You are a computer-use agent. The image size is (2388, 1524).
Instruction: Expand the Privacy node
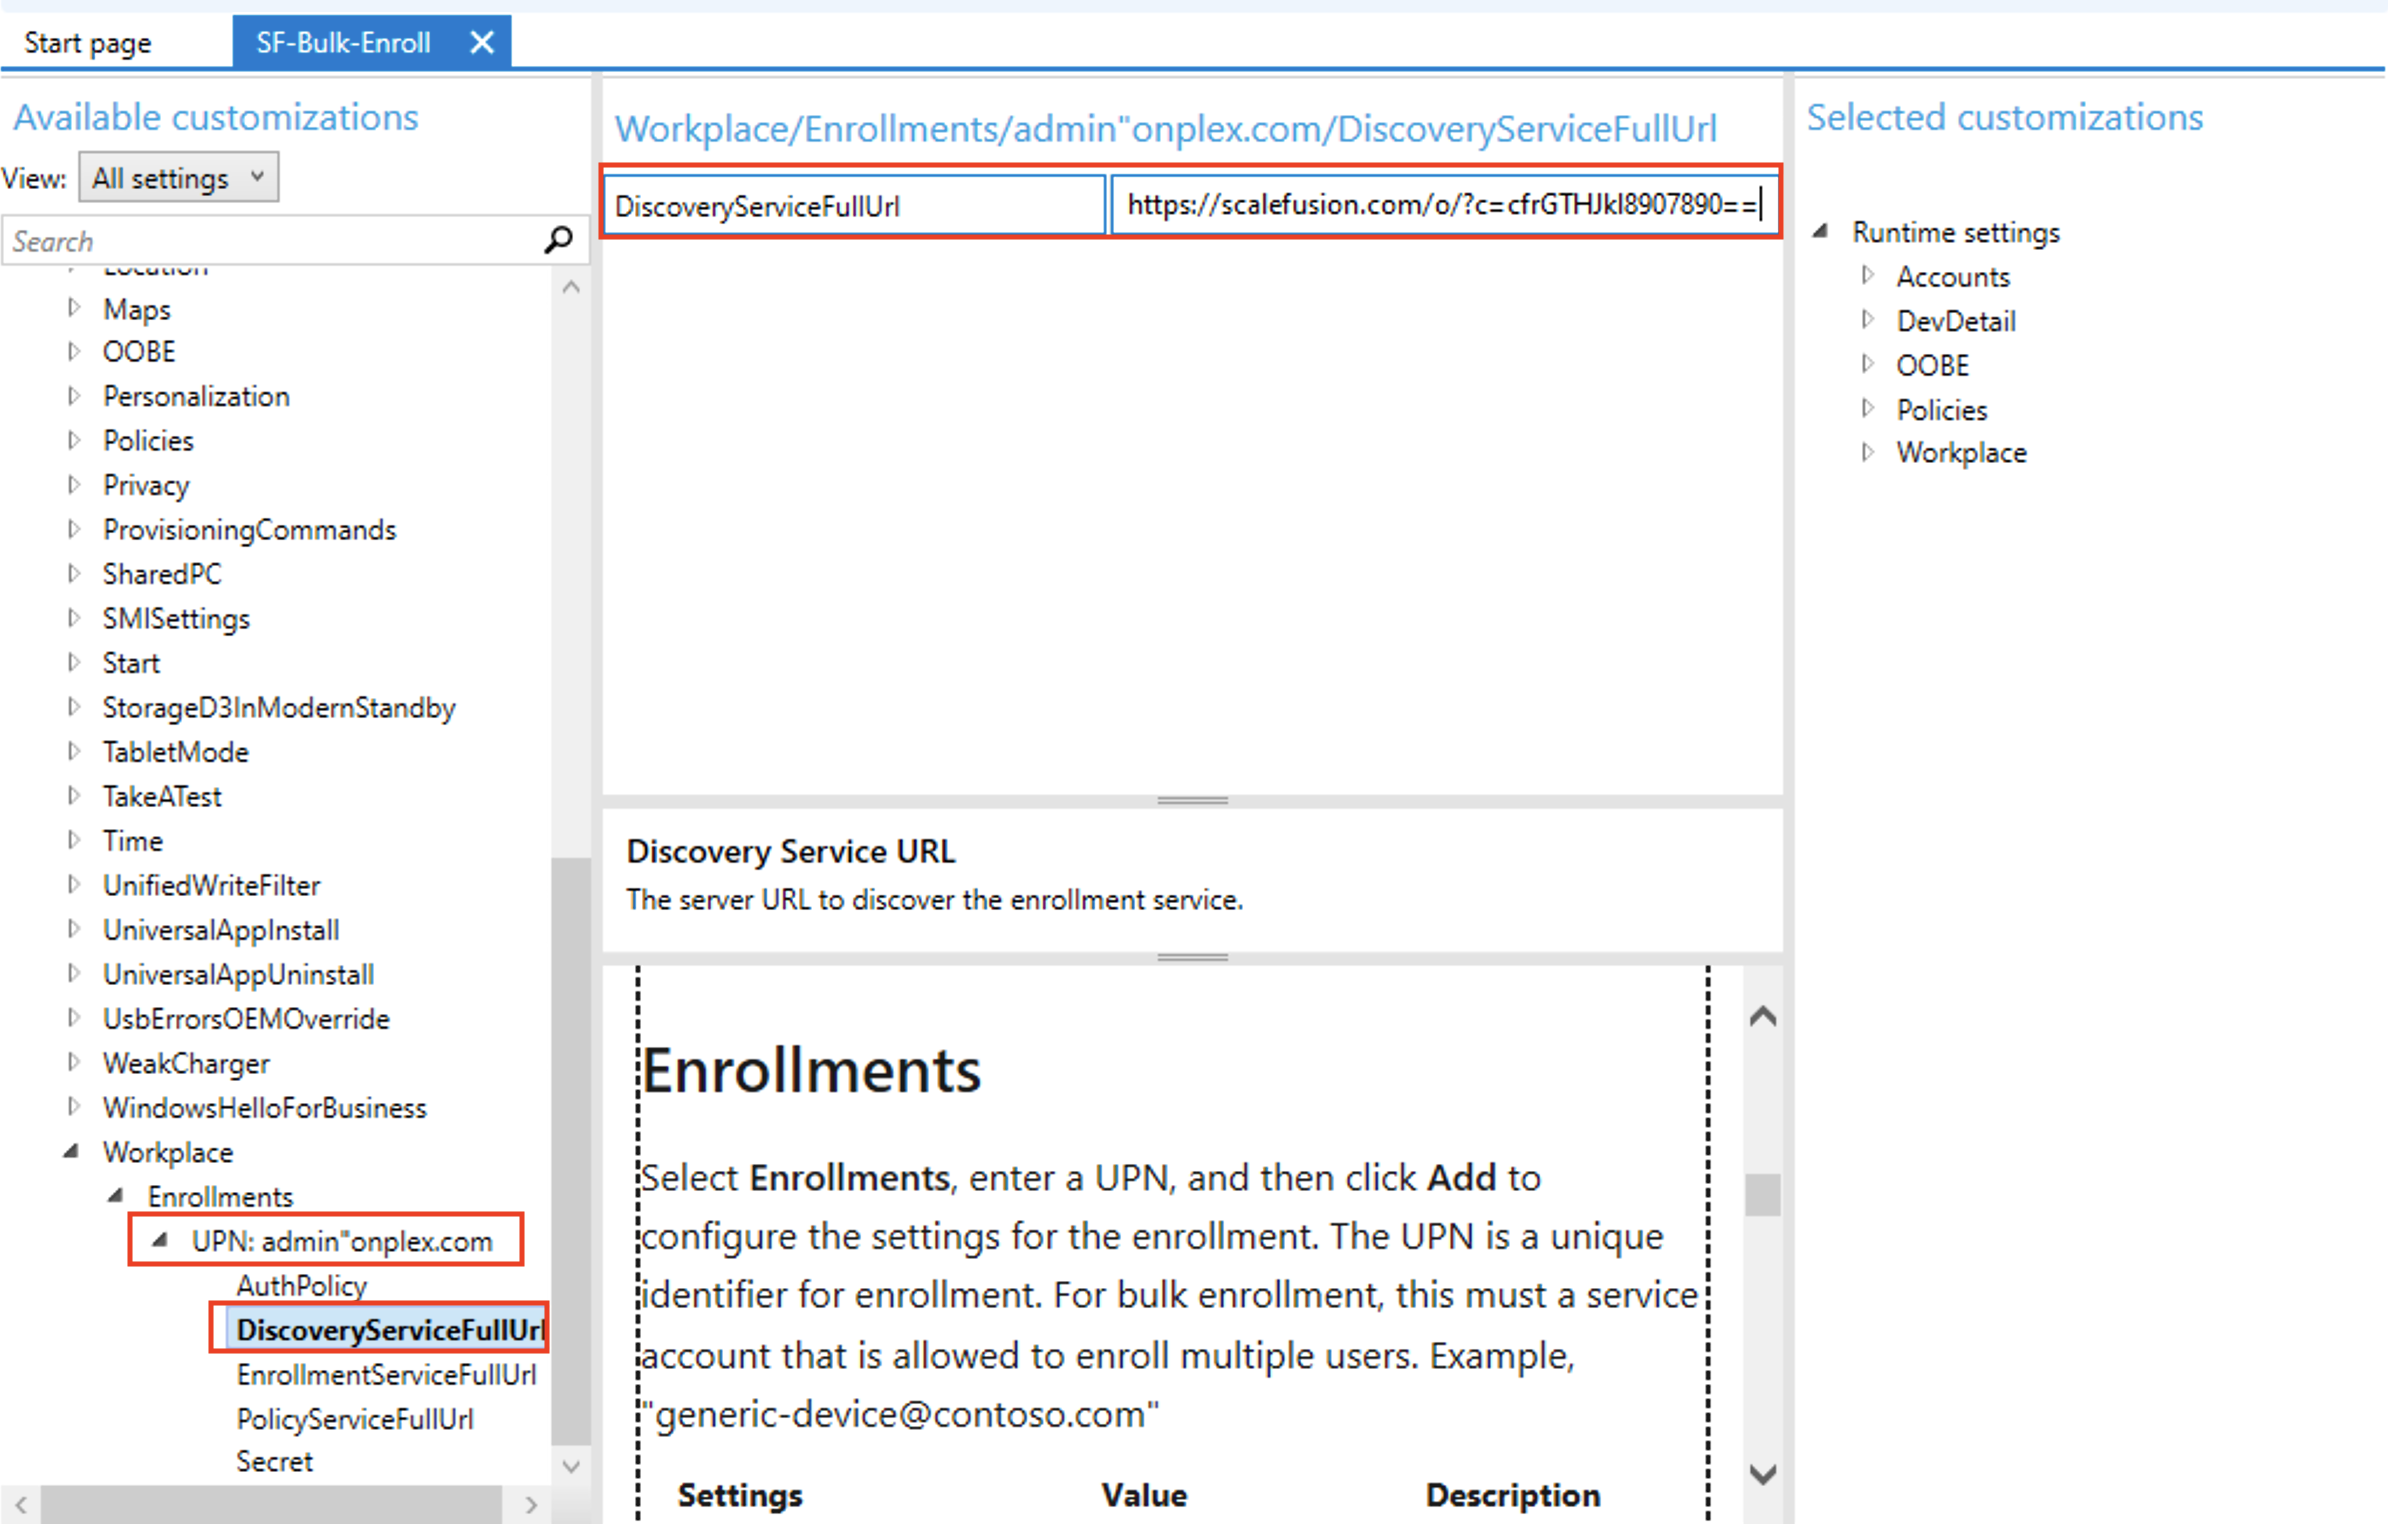tap(73, 485)
